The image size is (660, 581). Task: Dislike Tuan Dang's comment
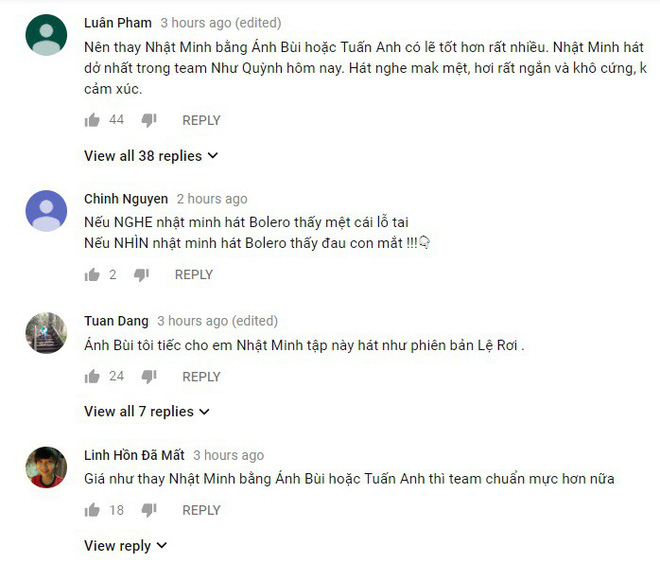click(x=149, y=377)
